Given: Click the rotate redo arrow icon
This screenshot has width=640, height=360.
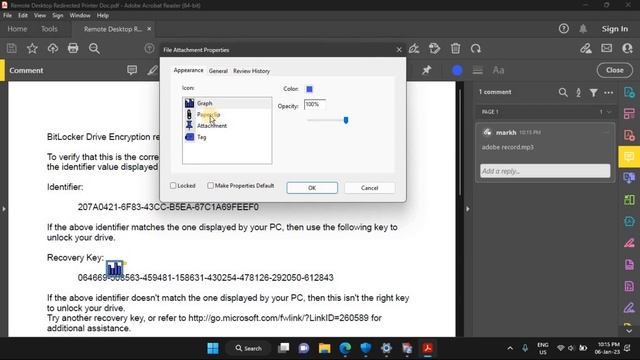Looking at the screenshot, I should point(476,49).
